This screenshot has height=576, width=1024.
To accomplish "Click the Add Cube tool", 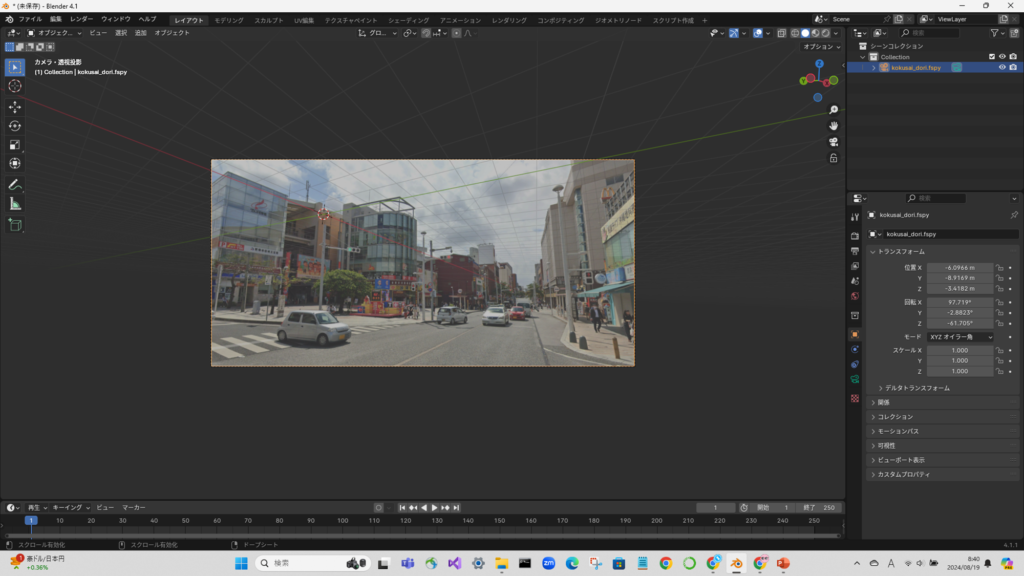I will click(15, 225).
